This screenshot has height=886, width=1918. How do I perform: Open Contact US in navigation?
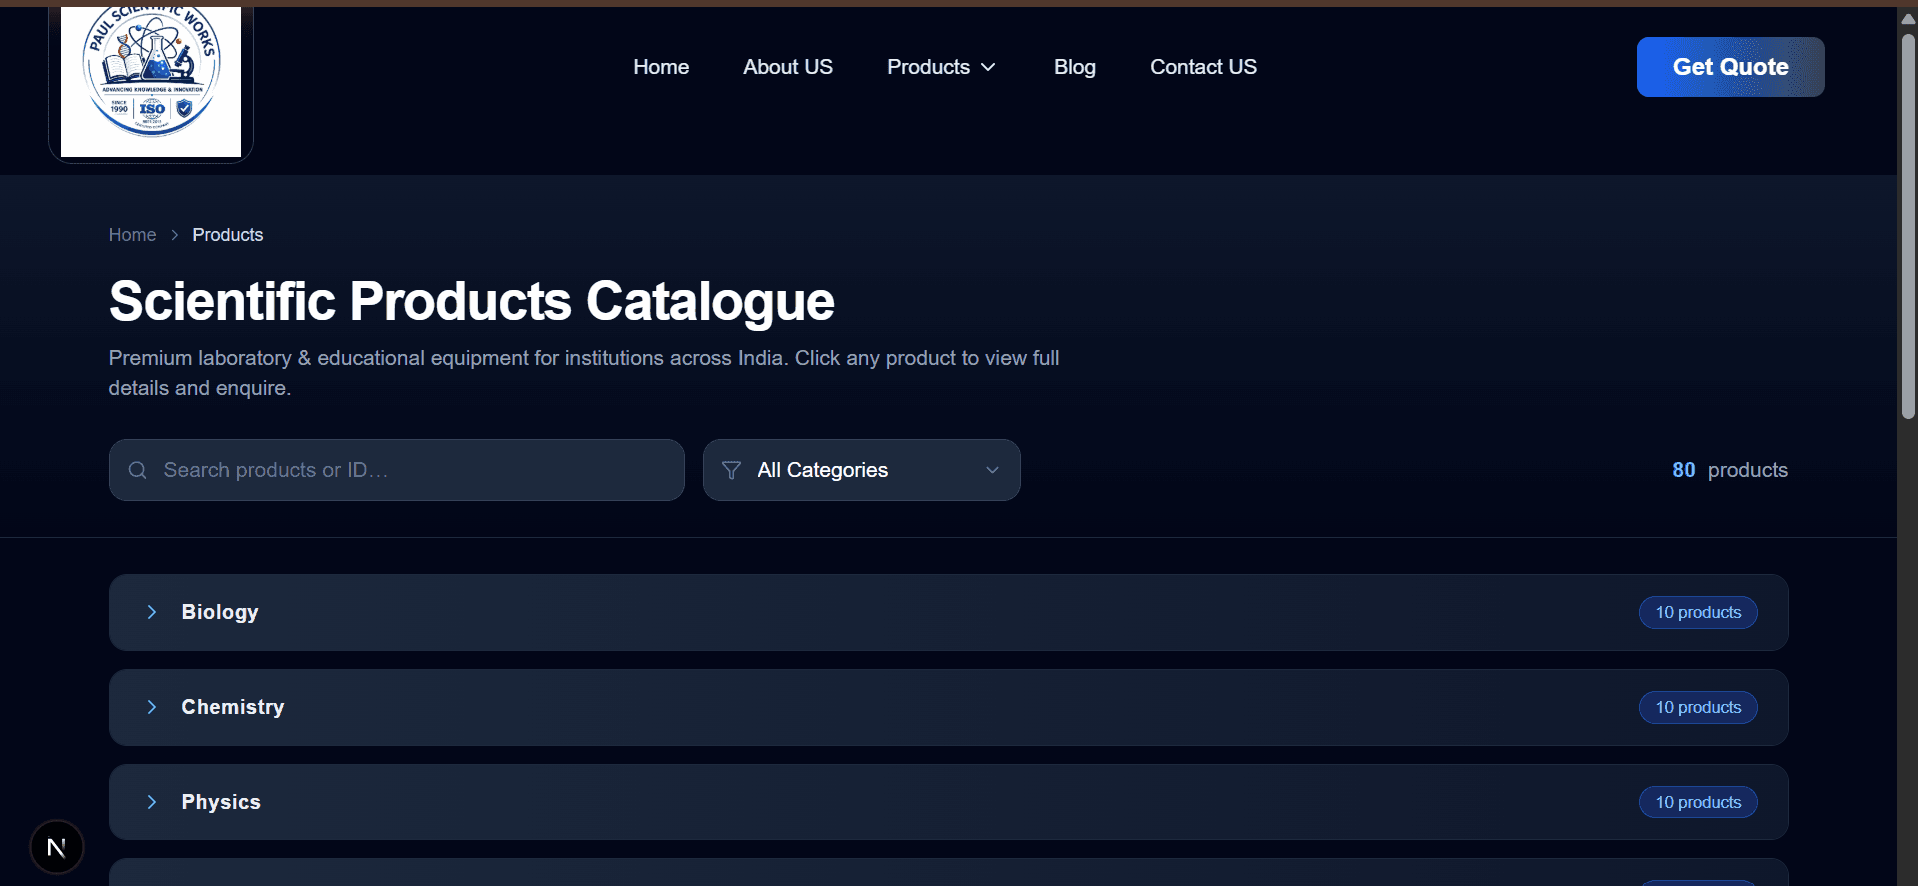coord(1203,67)
